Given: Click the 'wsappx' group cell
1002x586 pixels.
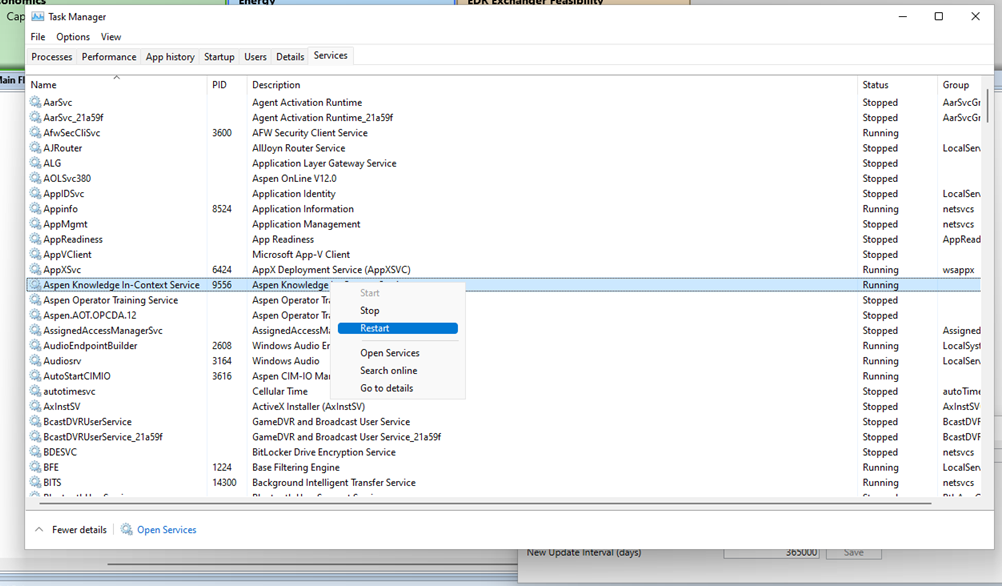Looking at the screenshot, I should click(958, 270).
